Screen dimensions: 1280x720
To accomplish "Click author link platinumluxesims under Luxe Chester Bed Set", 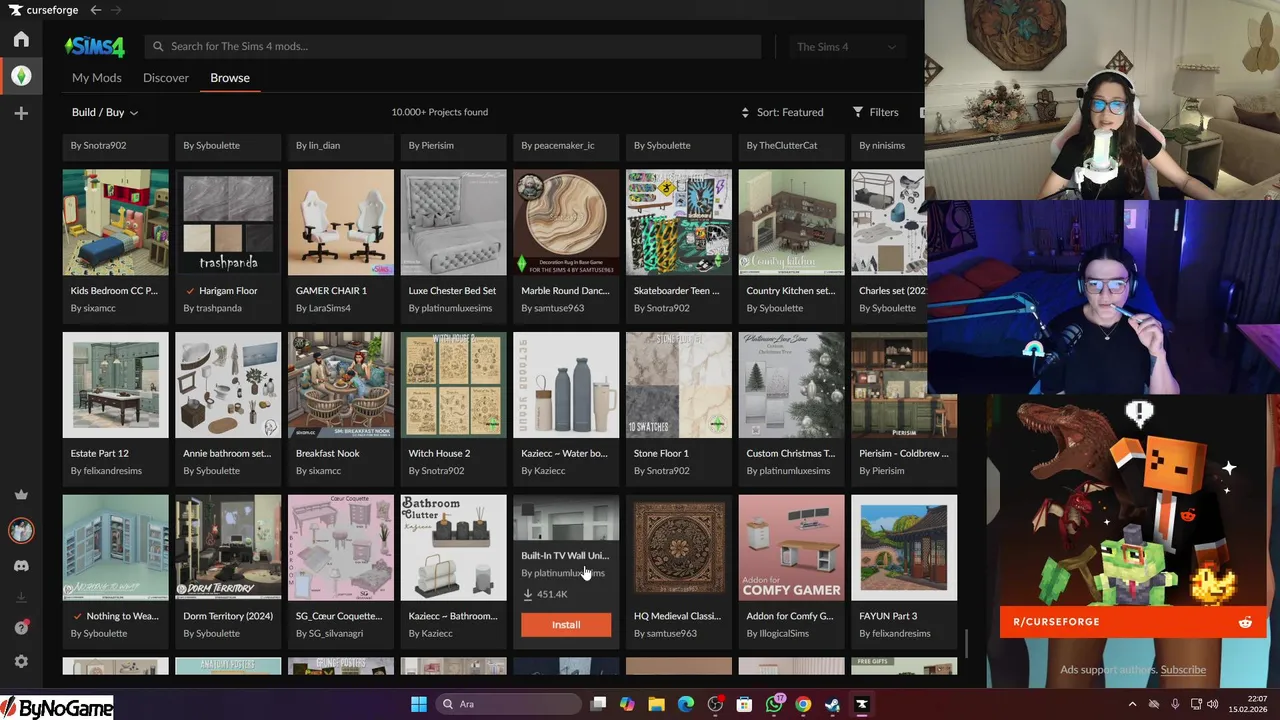I will click(457, 308).
